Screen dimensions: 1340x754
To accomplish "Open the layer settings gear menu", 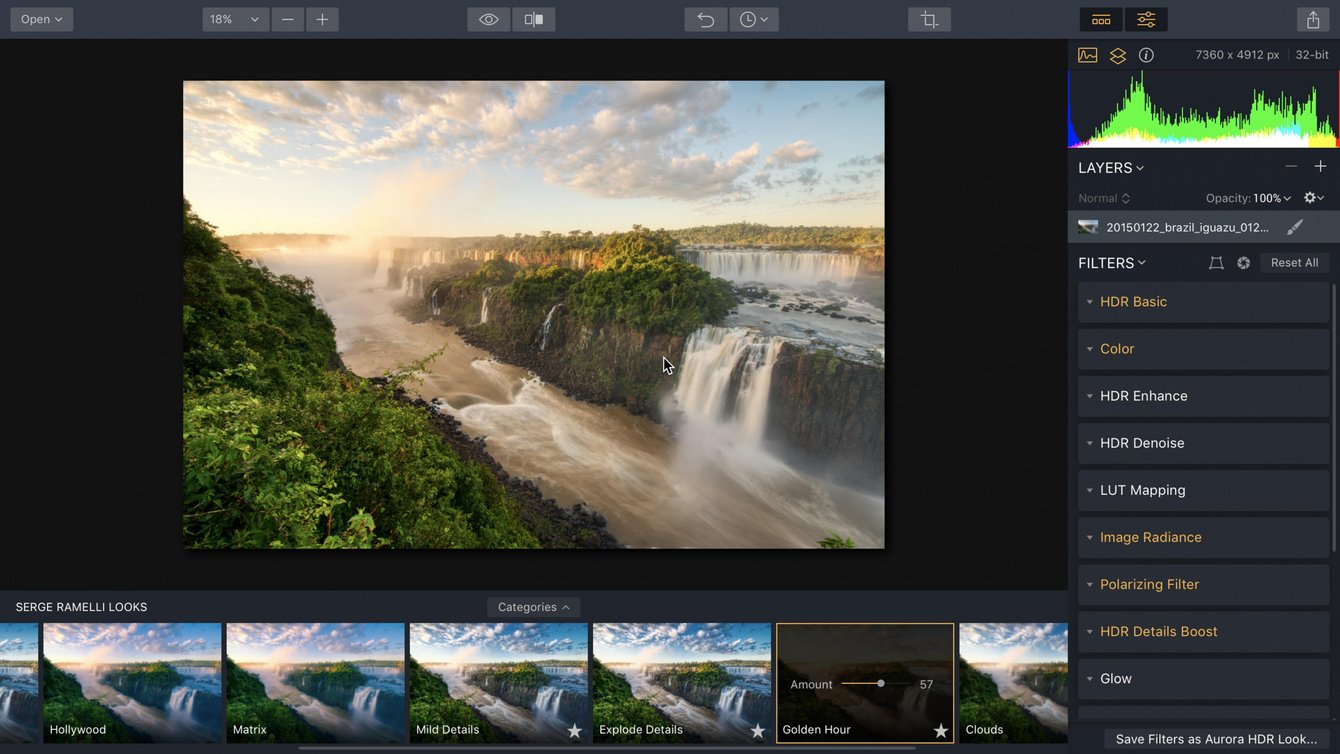I will coord(1313,198).
